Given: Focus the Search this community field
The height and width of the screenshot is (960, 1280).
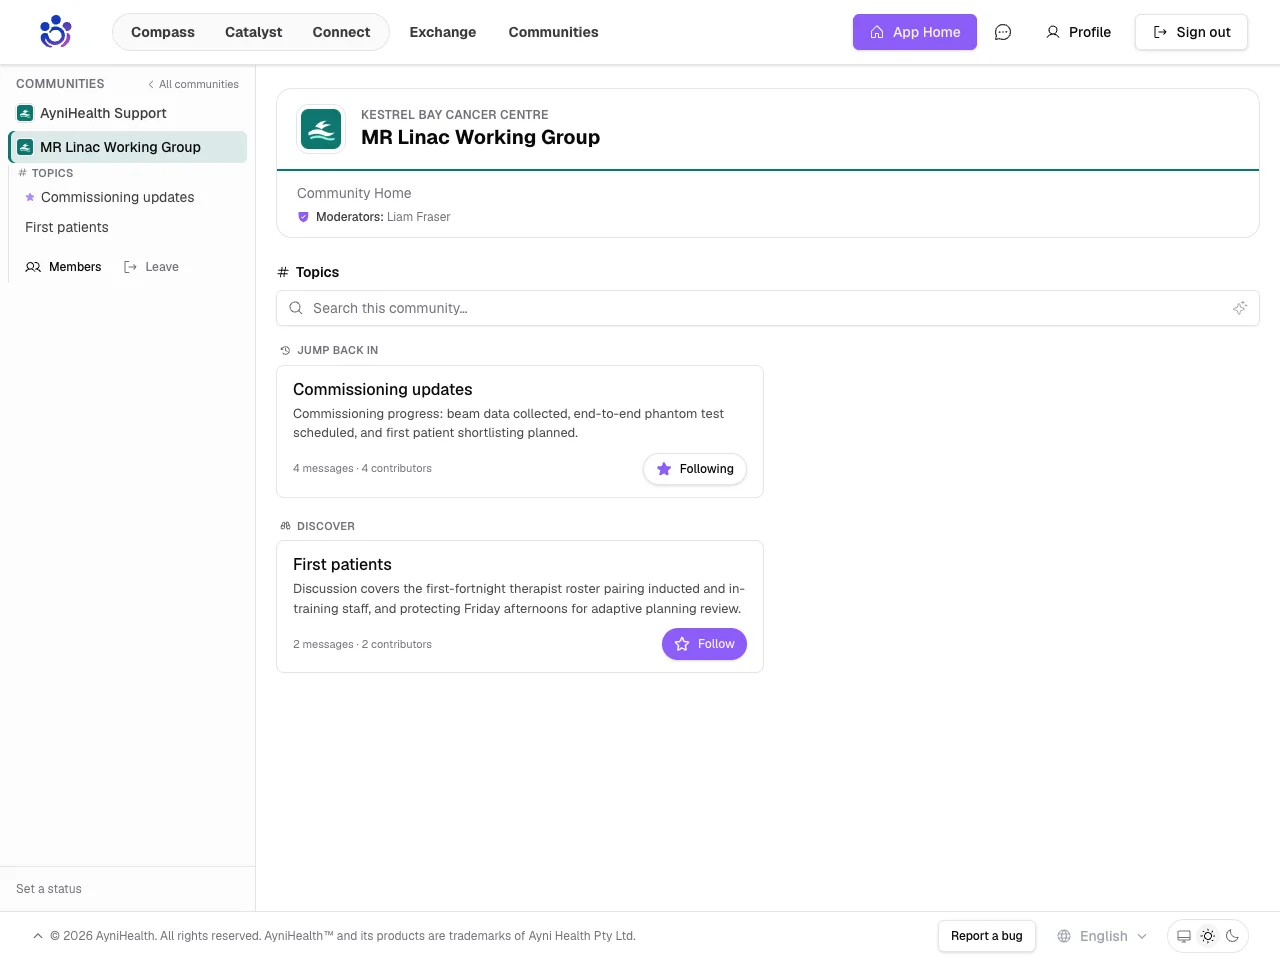Looking at the screenshot, I should [768, 308].
